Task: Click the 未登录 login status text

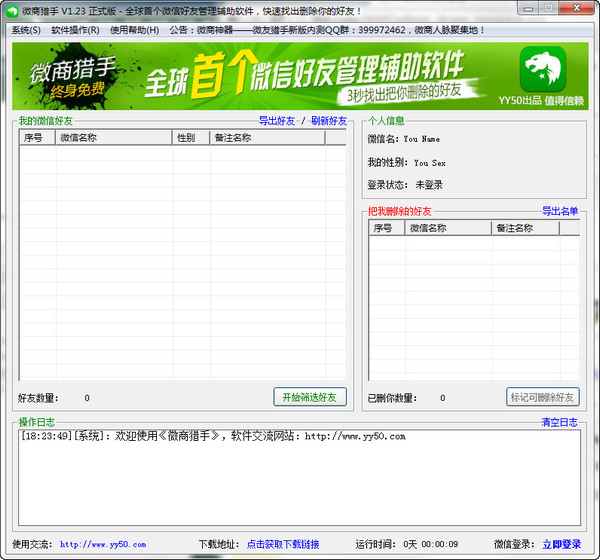Action: (429, 185)
